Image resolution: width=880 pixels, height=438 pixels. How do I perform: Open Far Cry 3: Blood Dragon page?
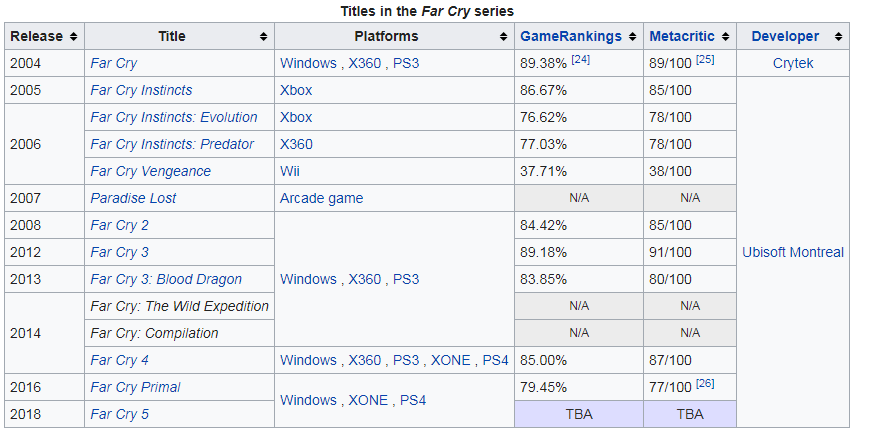point(166,279)
